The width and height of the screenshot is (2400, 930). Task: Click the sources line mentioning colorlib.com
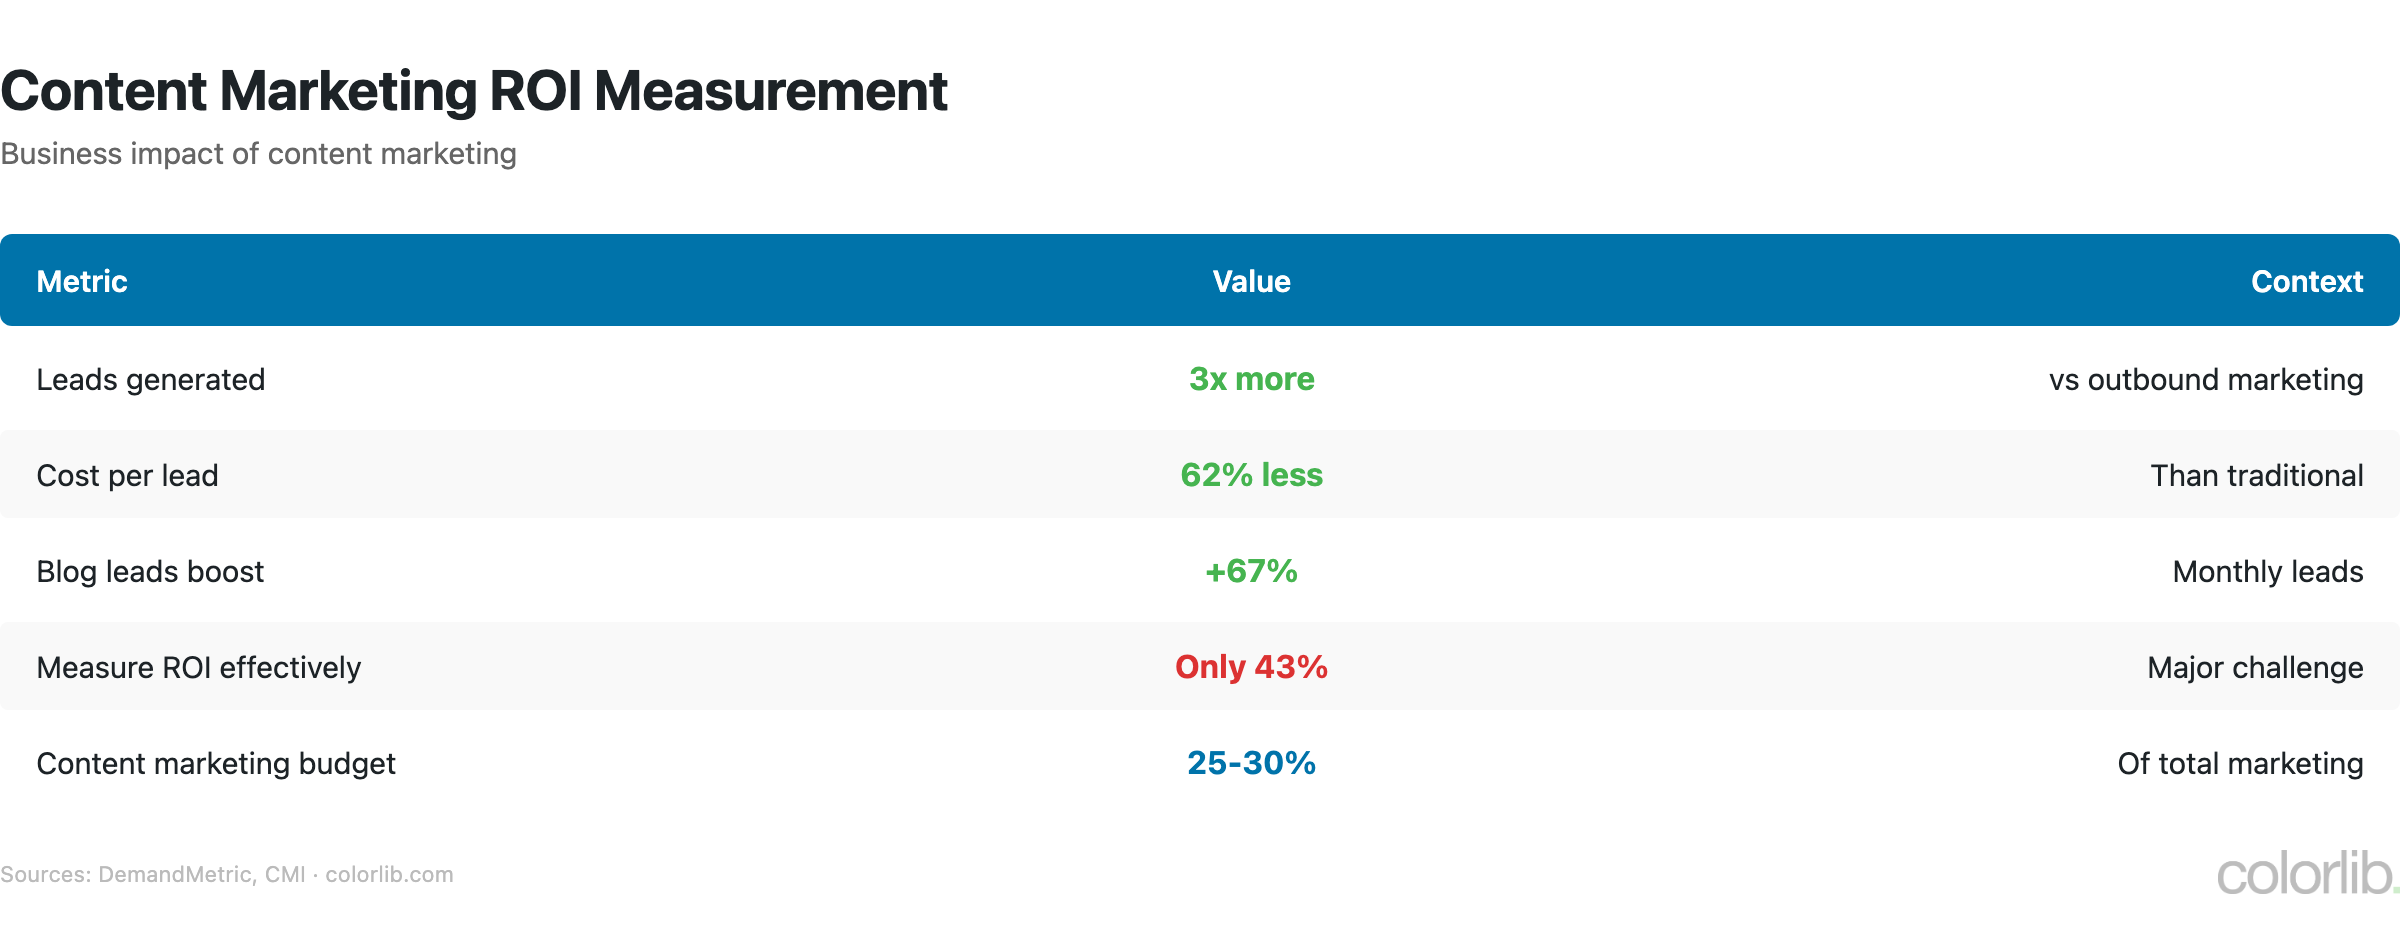point(227,875)
